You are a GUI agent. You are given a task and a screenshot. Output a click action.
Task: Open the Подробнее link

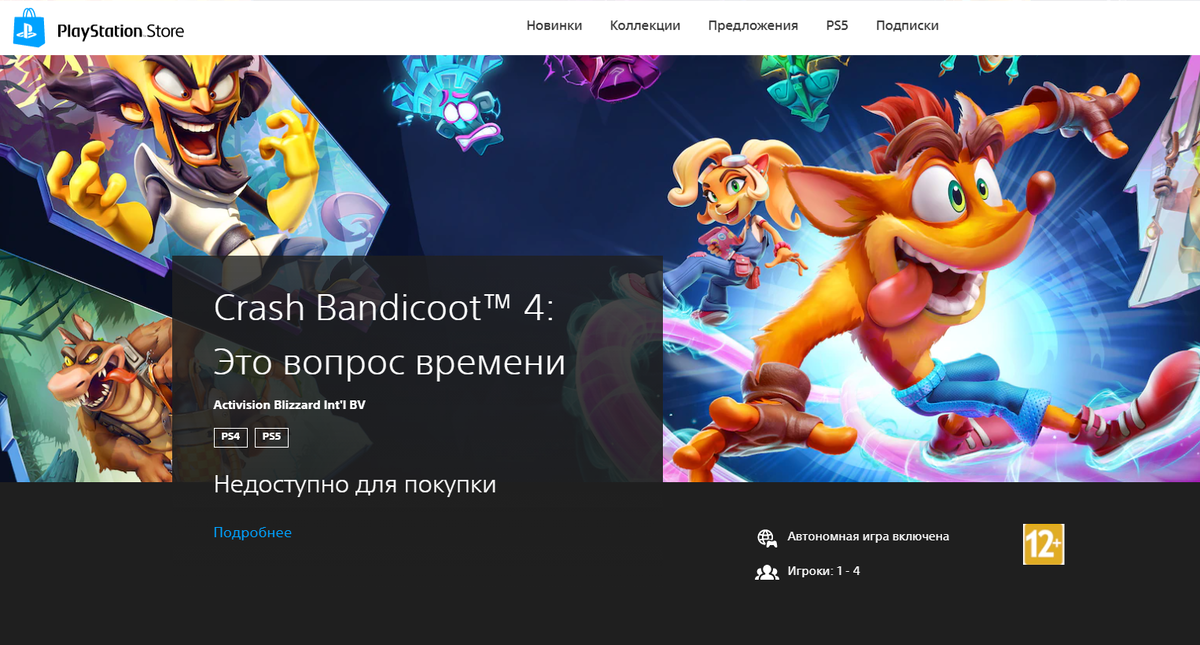(251, 532)
